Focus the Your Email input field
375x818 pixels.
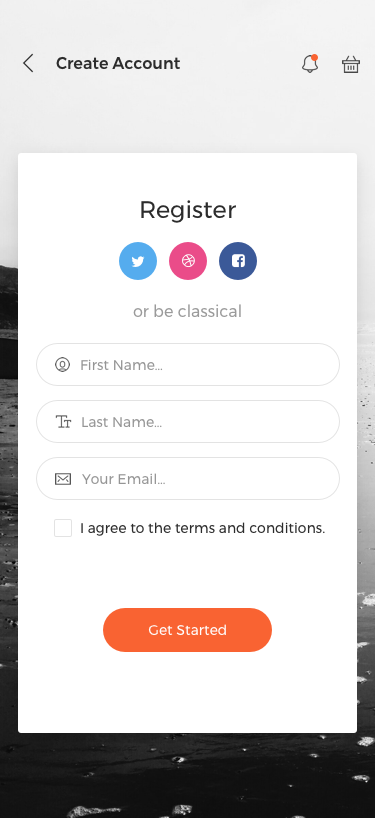tap(188, 479)
